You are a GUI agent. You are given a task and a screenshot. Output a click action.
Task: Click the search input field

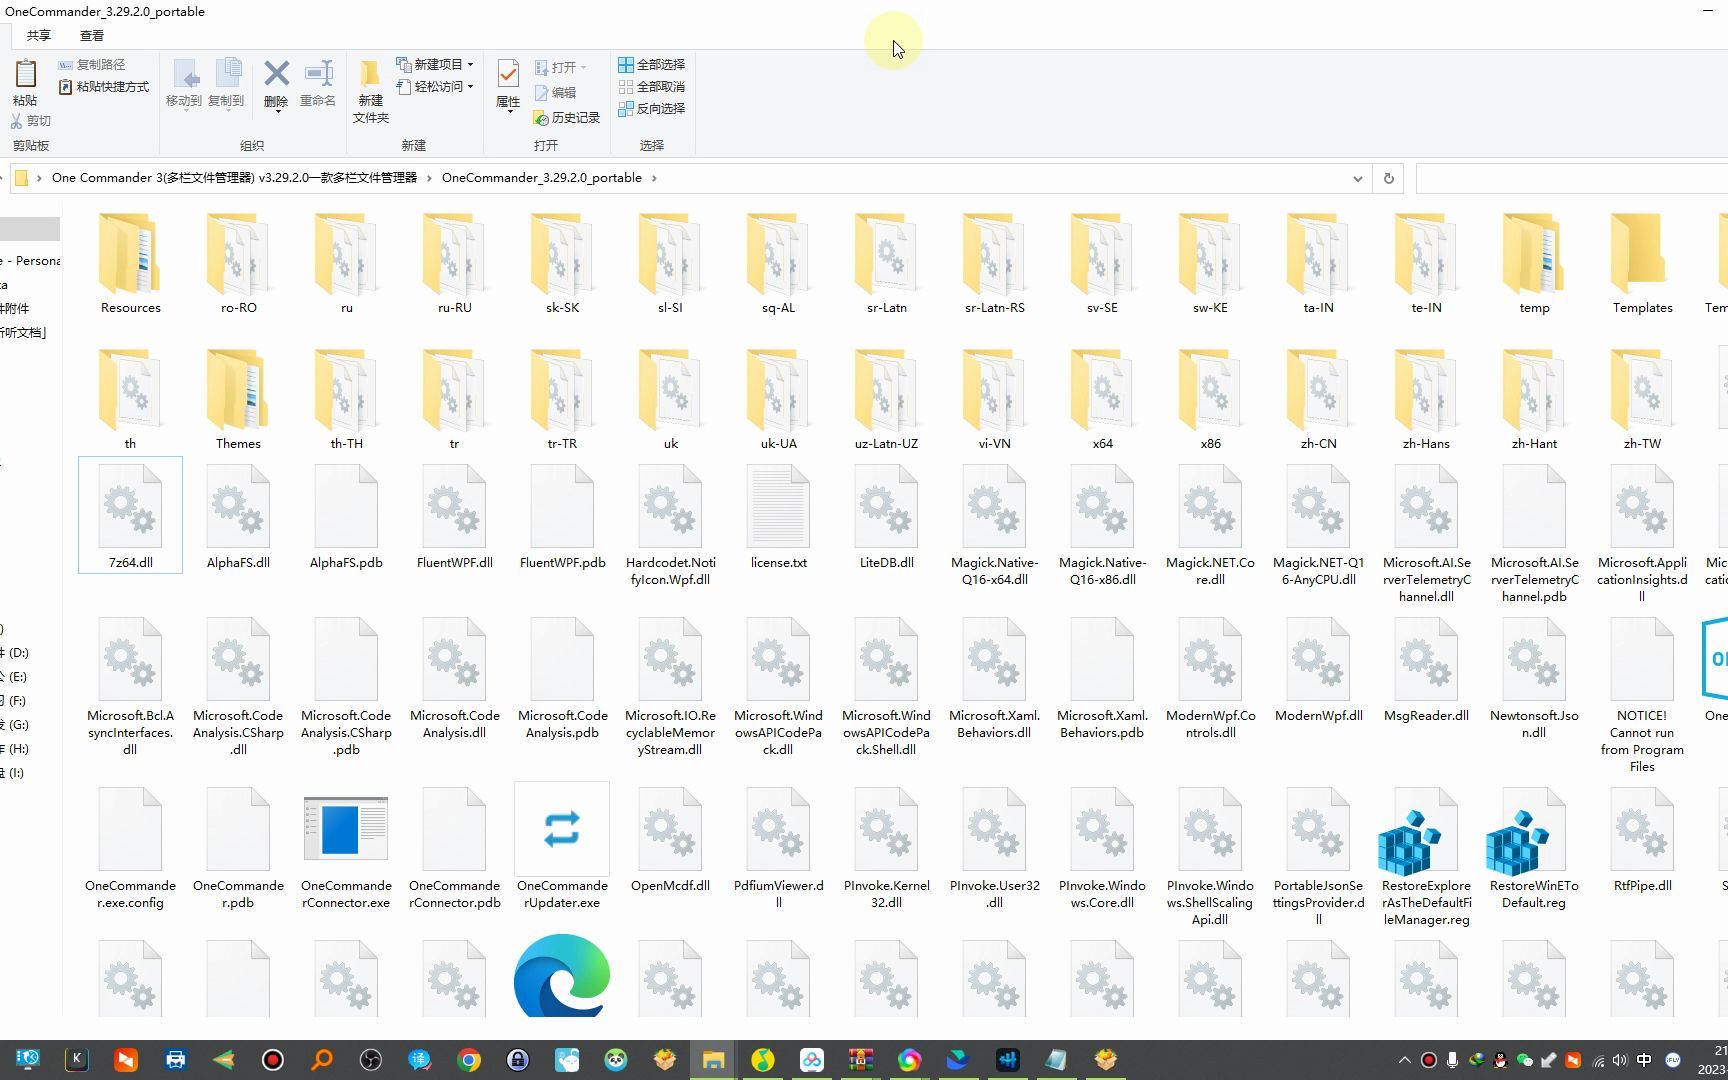[1571, 178]
